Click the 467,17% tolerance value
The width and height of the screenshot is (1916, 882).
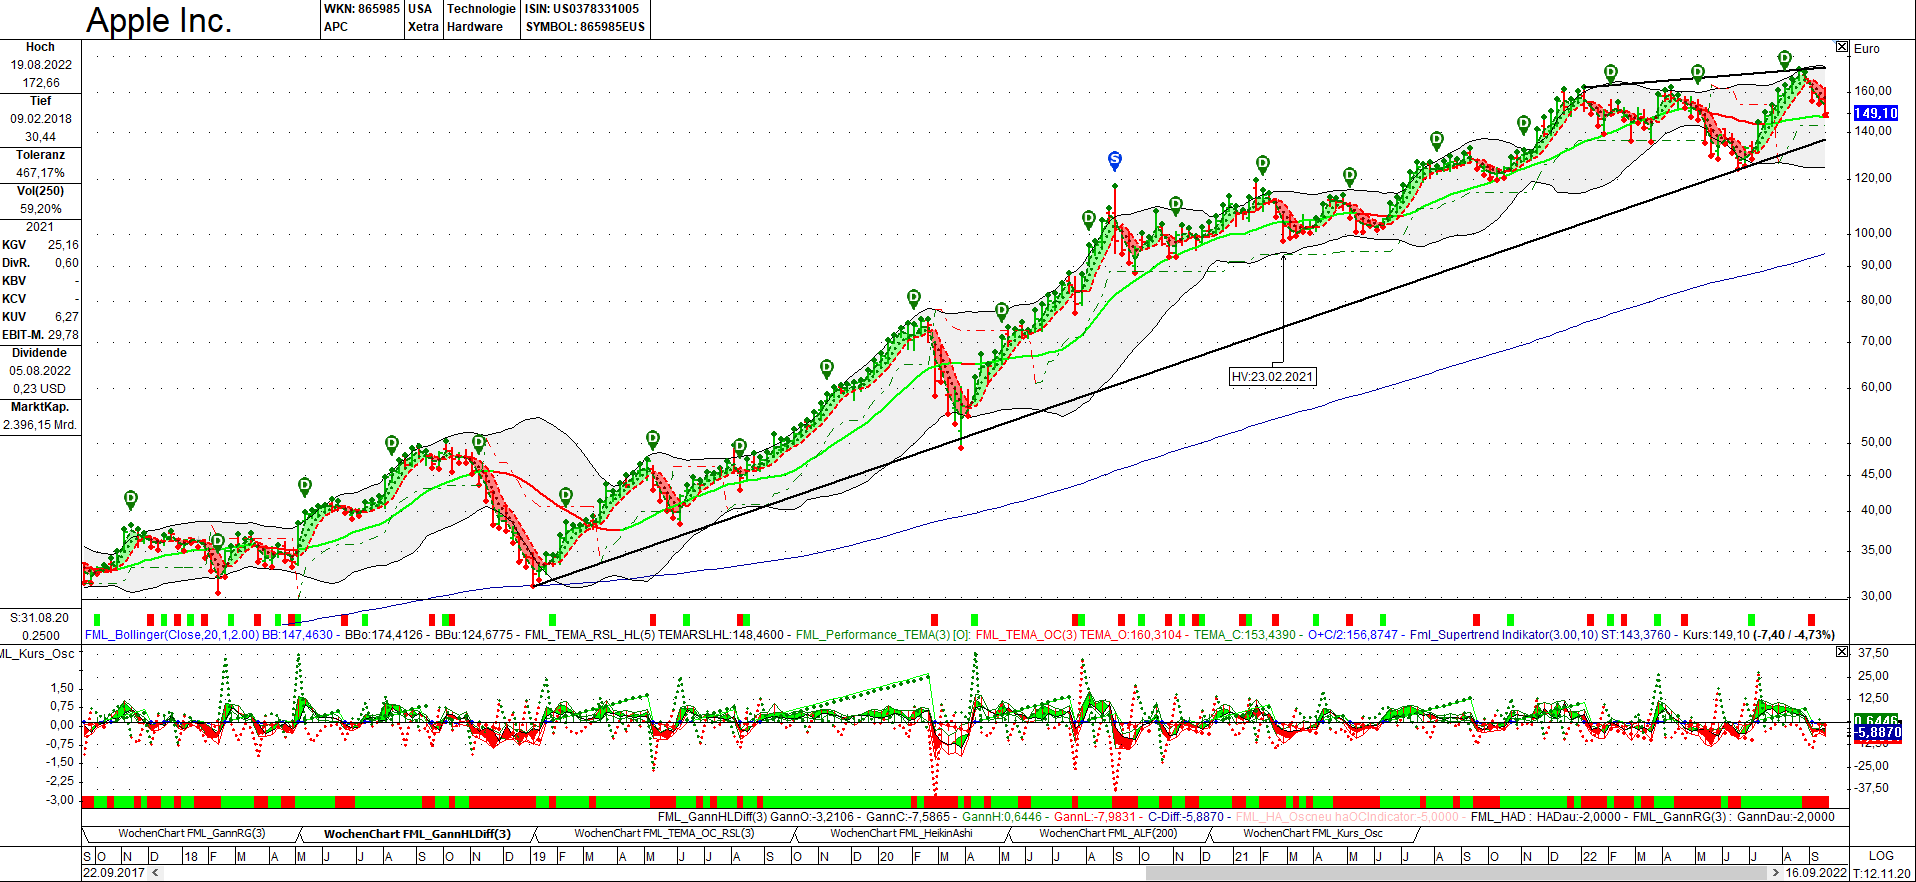40,173
